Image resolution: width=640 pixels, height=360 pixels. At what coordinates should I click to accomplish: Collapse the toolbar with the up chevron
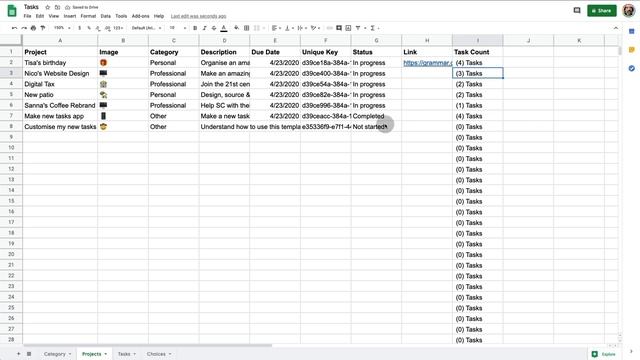(x=616, y=28)
